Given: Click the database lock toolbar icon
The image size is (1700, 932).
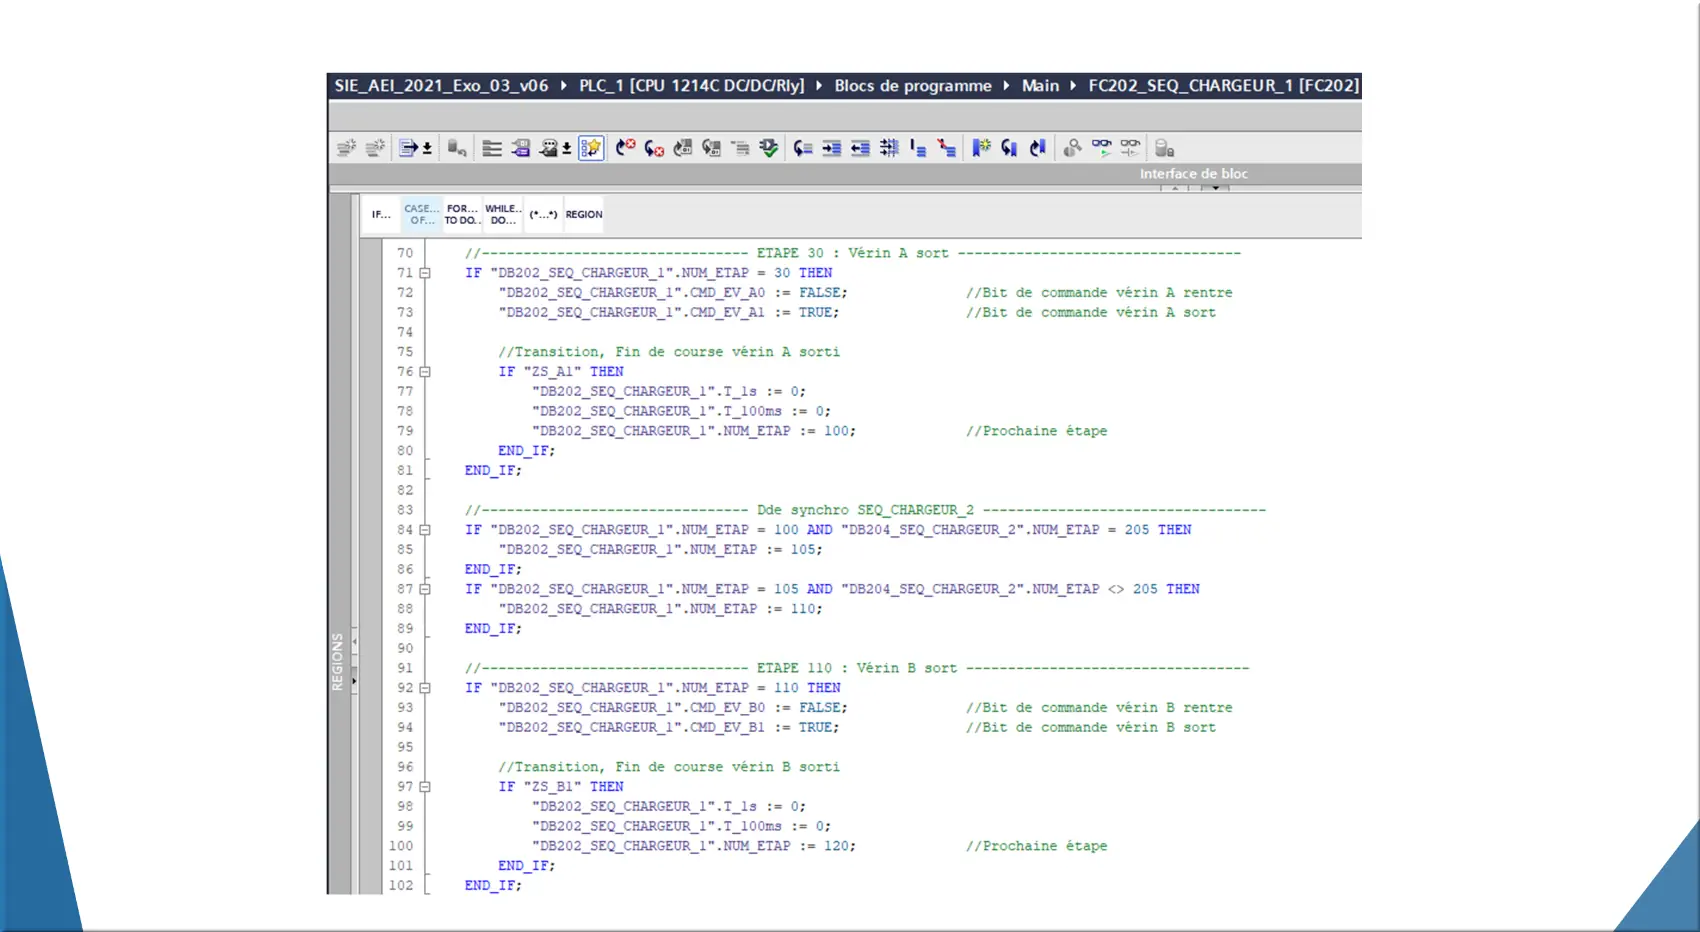Looking at the screenshot, I should point(1164,148).
